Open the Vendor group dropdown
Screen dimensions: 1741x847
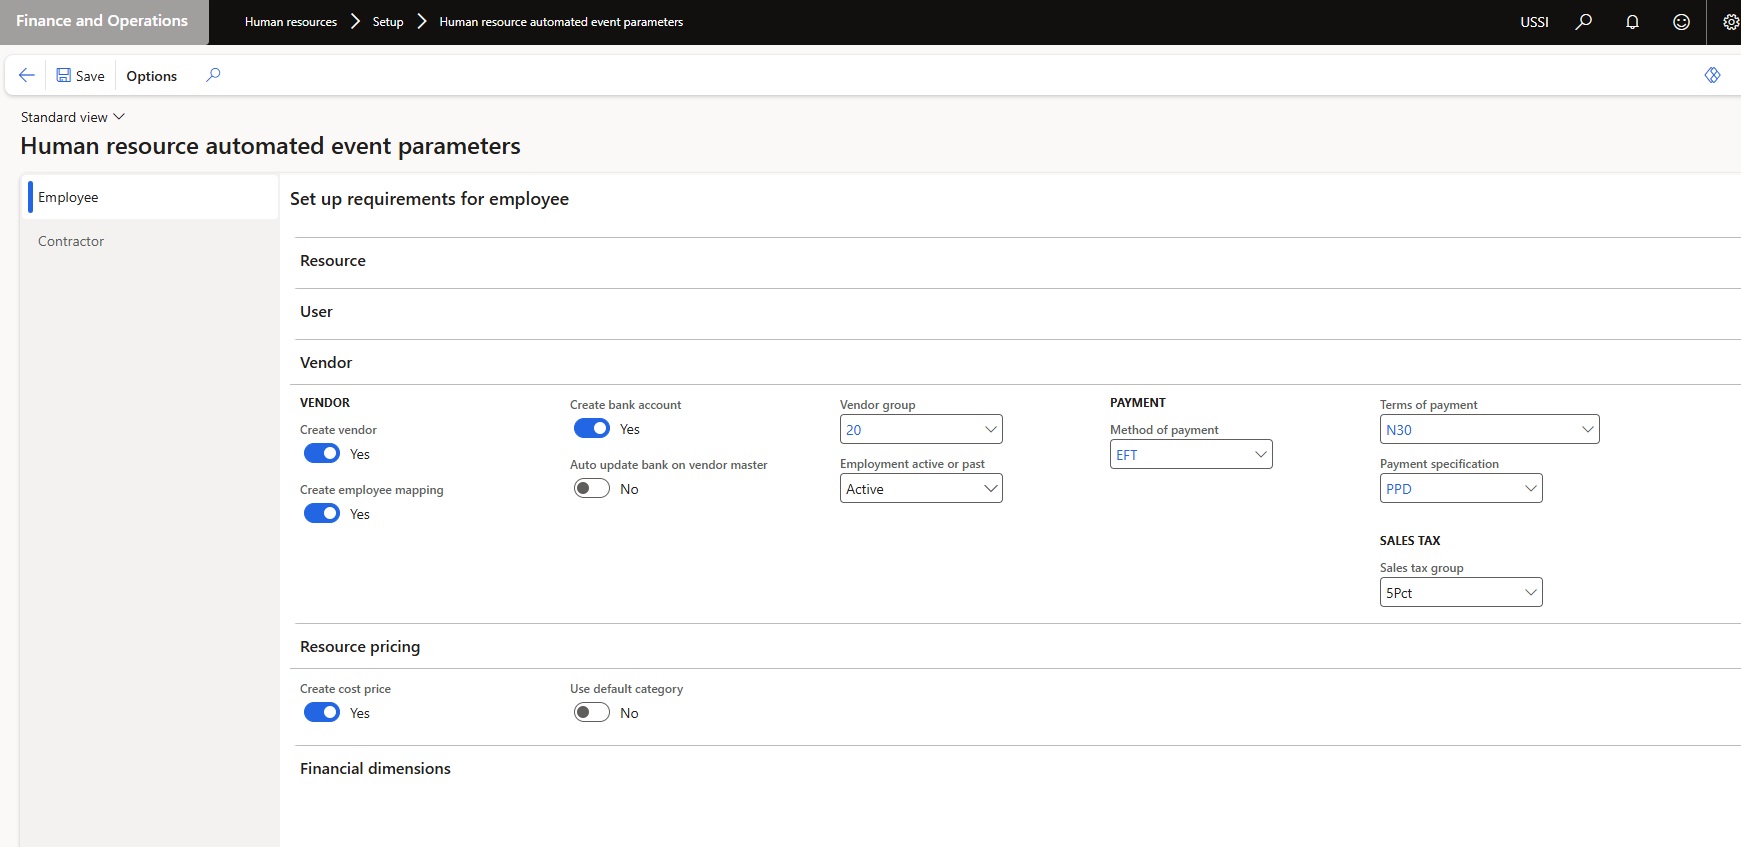click(x=990, y=430)
